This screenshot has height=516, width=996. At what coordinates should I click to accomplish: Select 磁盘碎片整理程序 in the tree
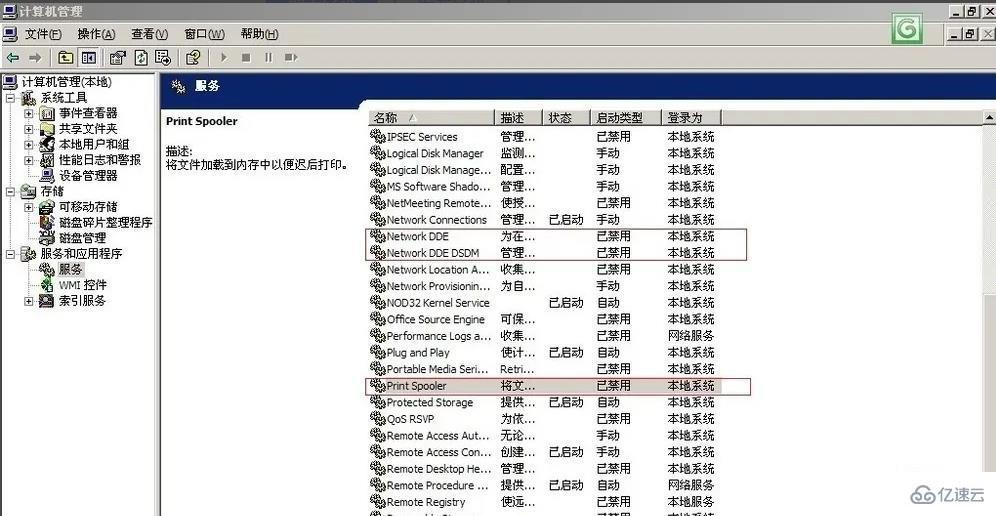(x=105, y=223)
